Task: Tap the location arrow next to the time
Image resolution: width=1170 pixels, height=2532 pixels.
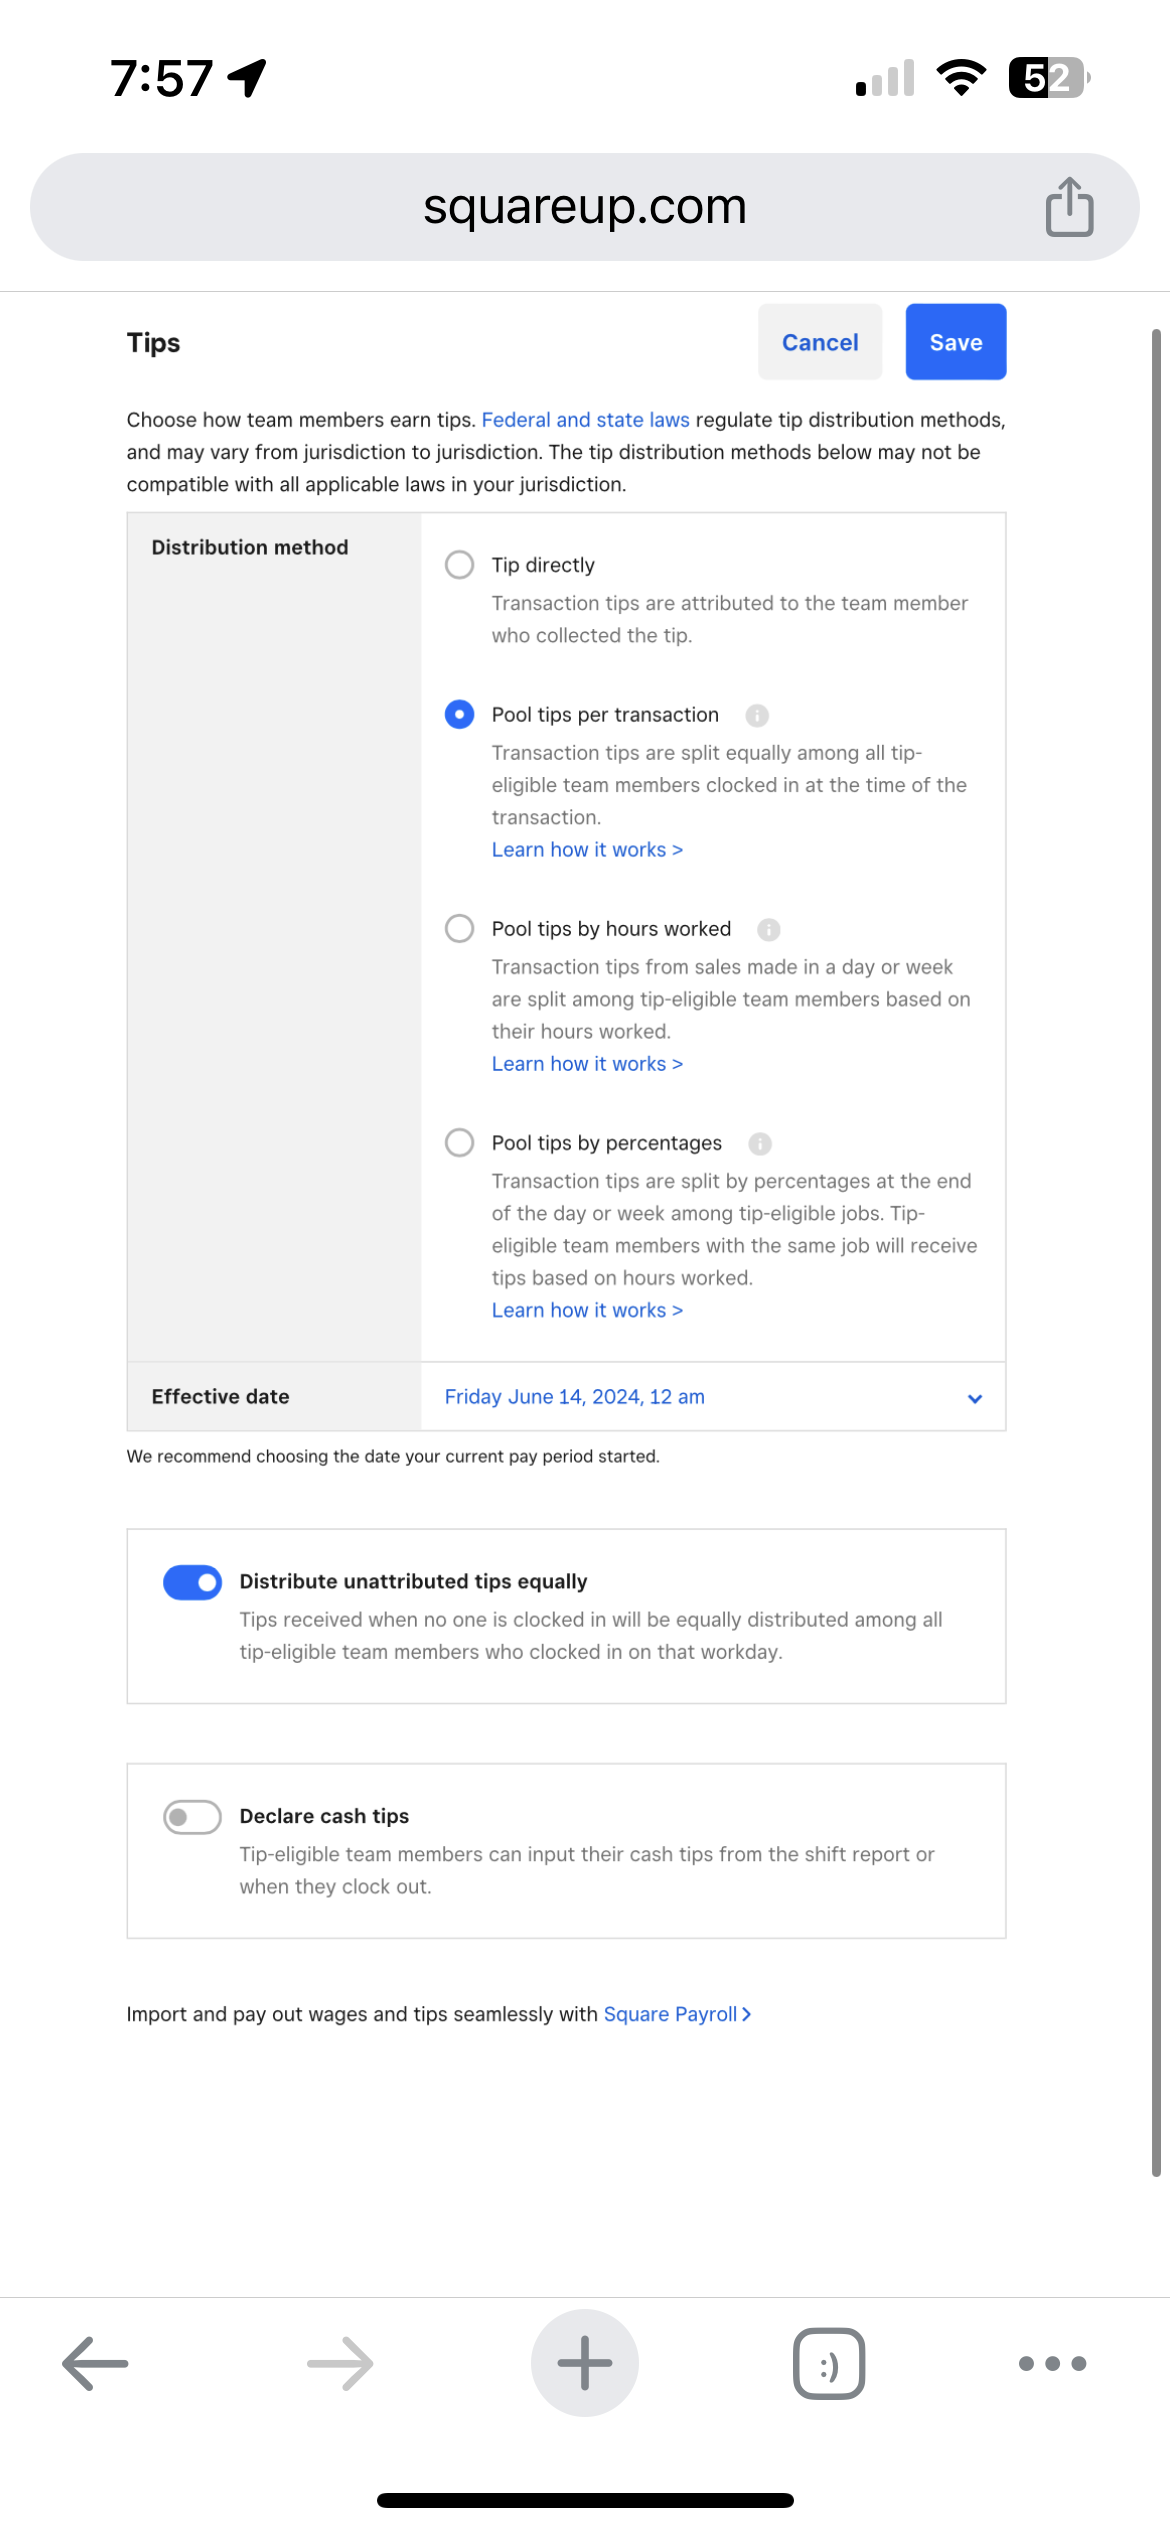Action: [247, 78]
